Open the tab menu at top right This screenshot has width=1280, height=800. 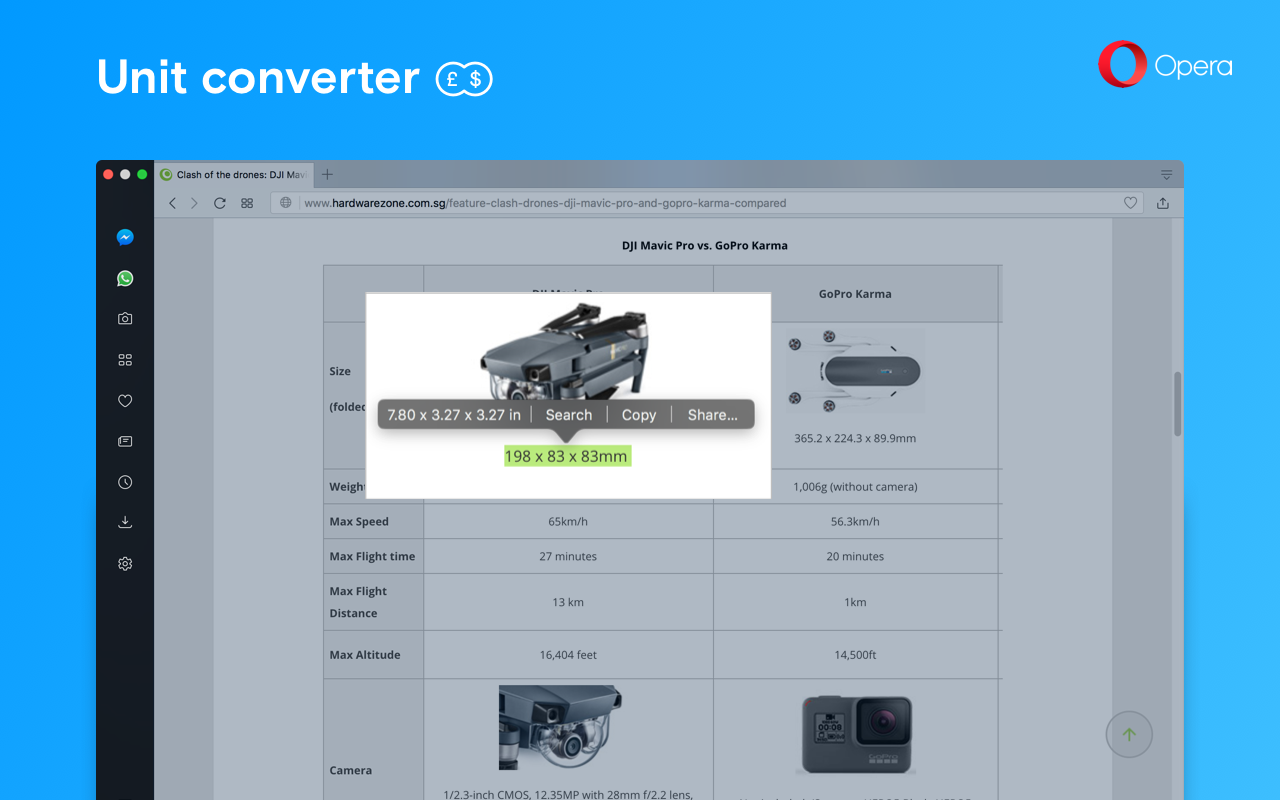[x=1166, y=175]
